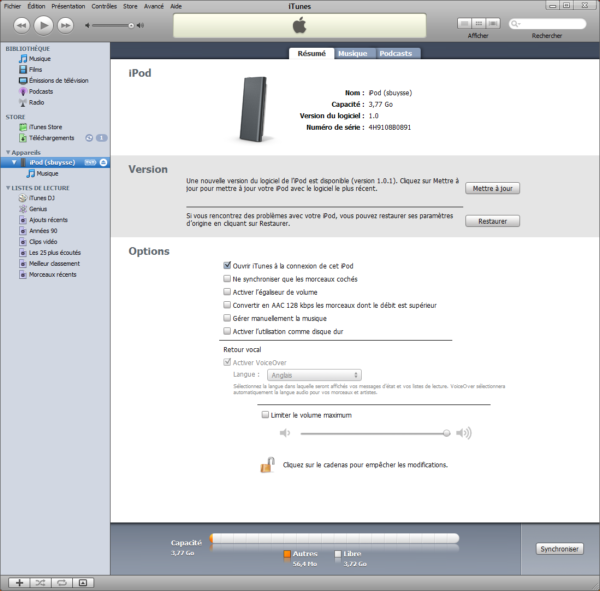Check 'Limiter le volume maximum' option
Screen dimensions: 600x591
click(264, 414)
